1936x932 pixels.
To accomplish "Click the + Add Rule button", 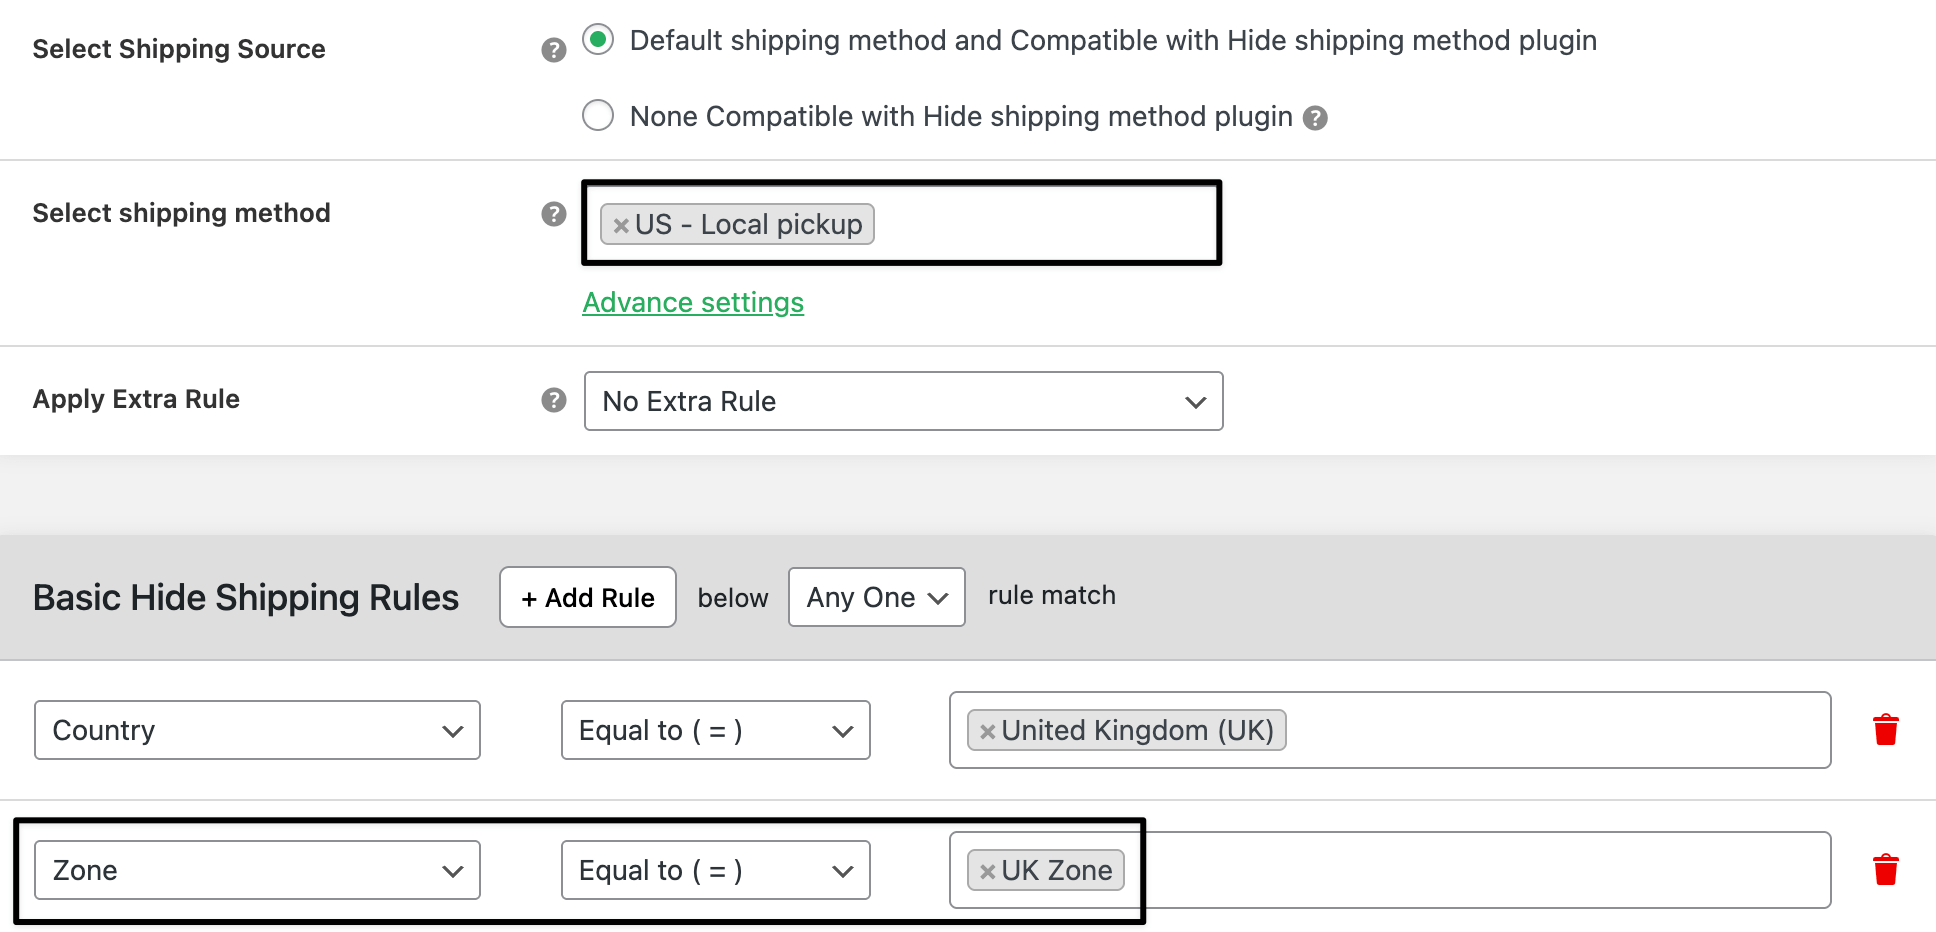I will (x=588, y=597).
